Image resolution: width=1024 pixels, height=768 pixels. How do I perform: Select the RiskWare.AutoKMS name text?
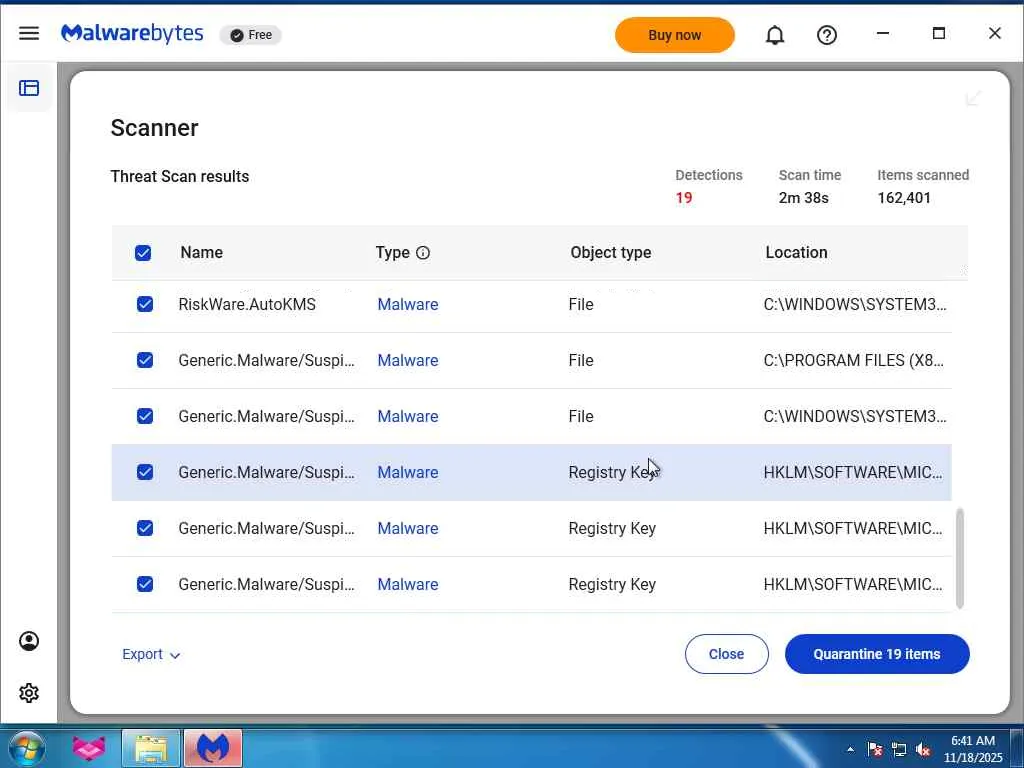pyautogui.click(x=247, y=304)
